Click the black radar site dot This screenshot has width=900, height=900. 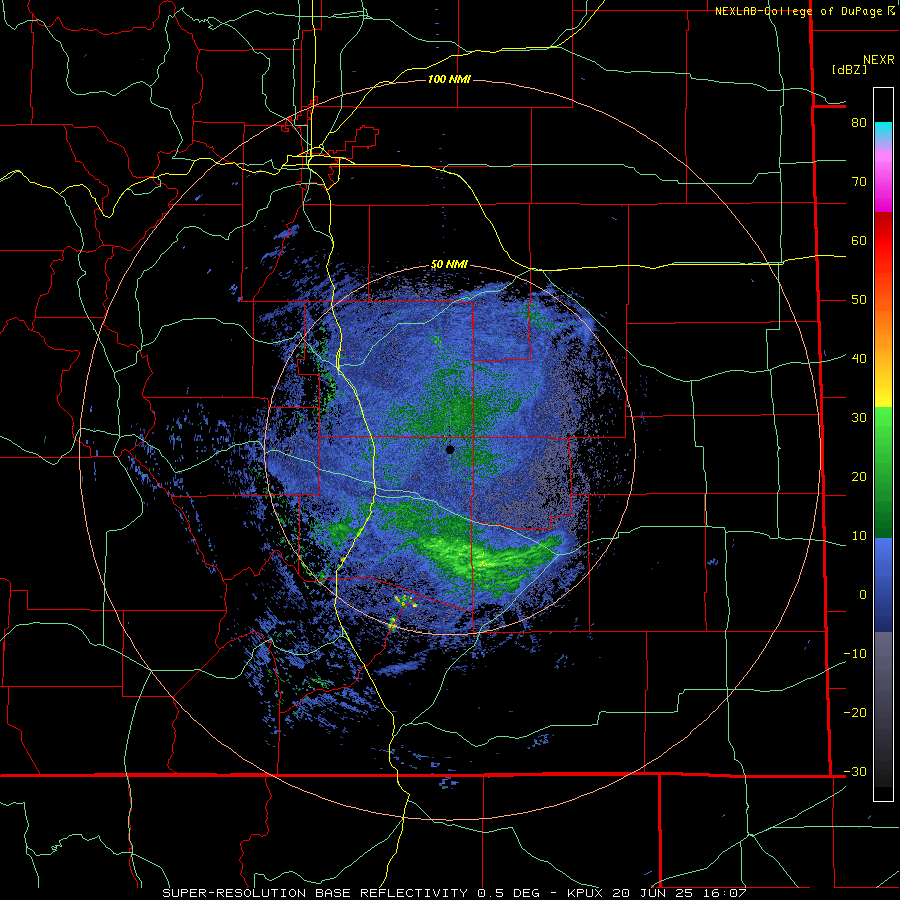pos(450,449)
